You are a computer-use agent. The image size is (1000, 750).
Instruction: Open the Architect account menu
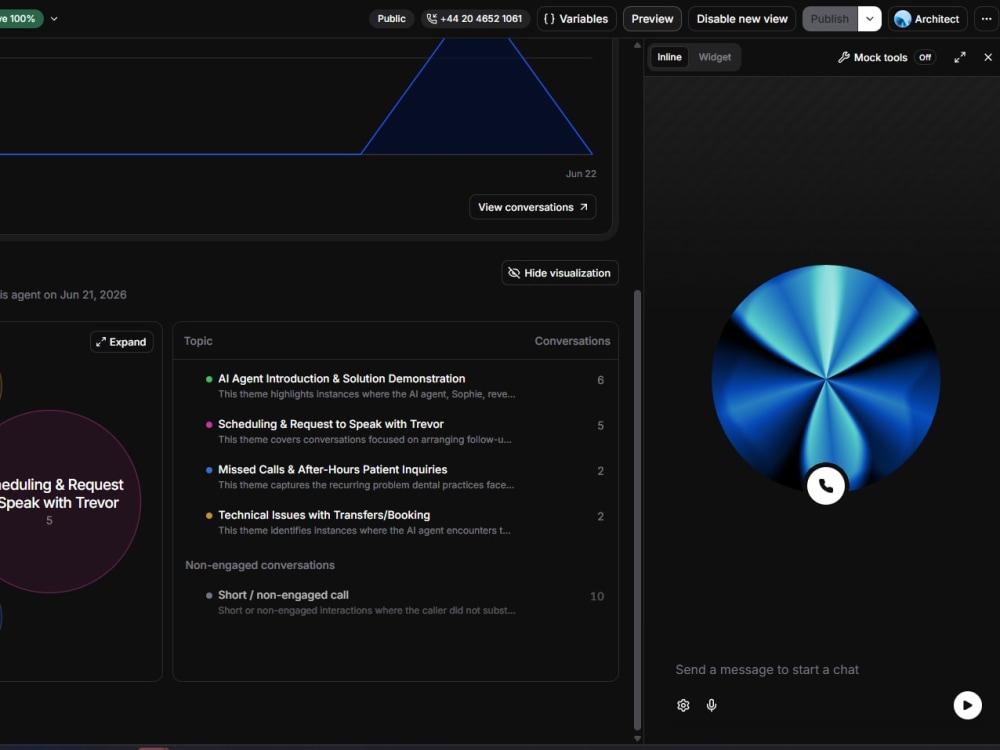(927, 18)
